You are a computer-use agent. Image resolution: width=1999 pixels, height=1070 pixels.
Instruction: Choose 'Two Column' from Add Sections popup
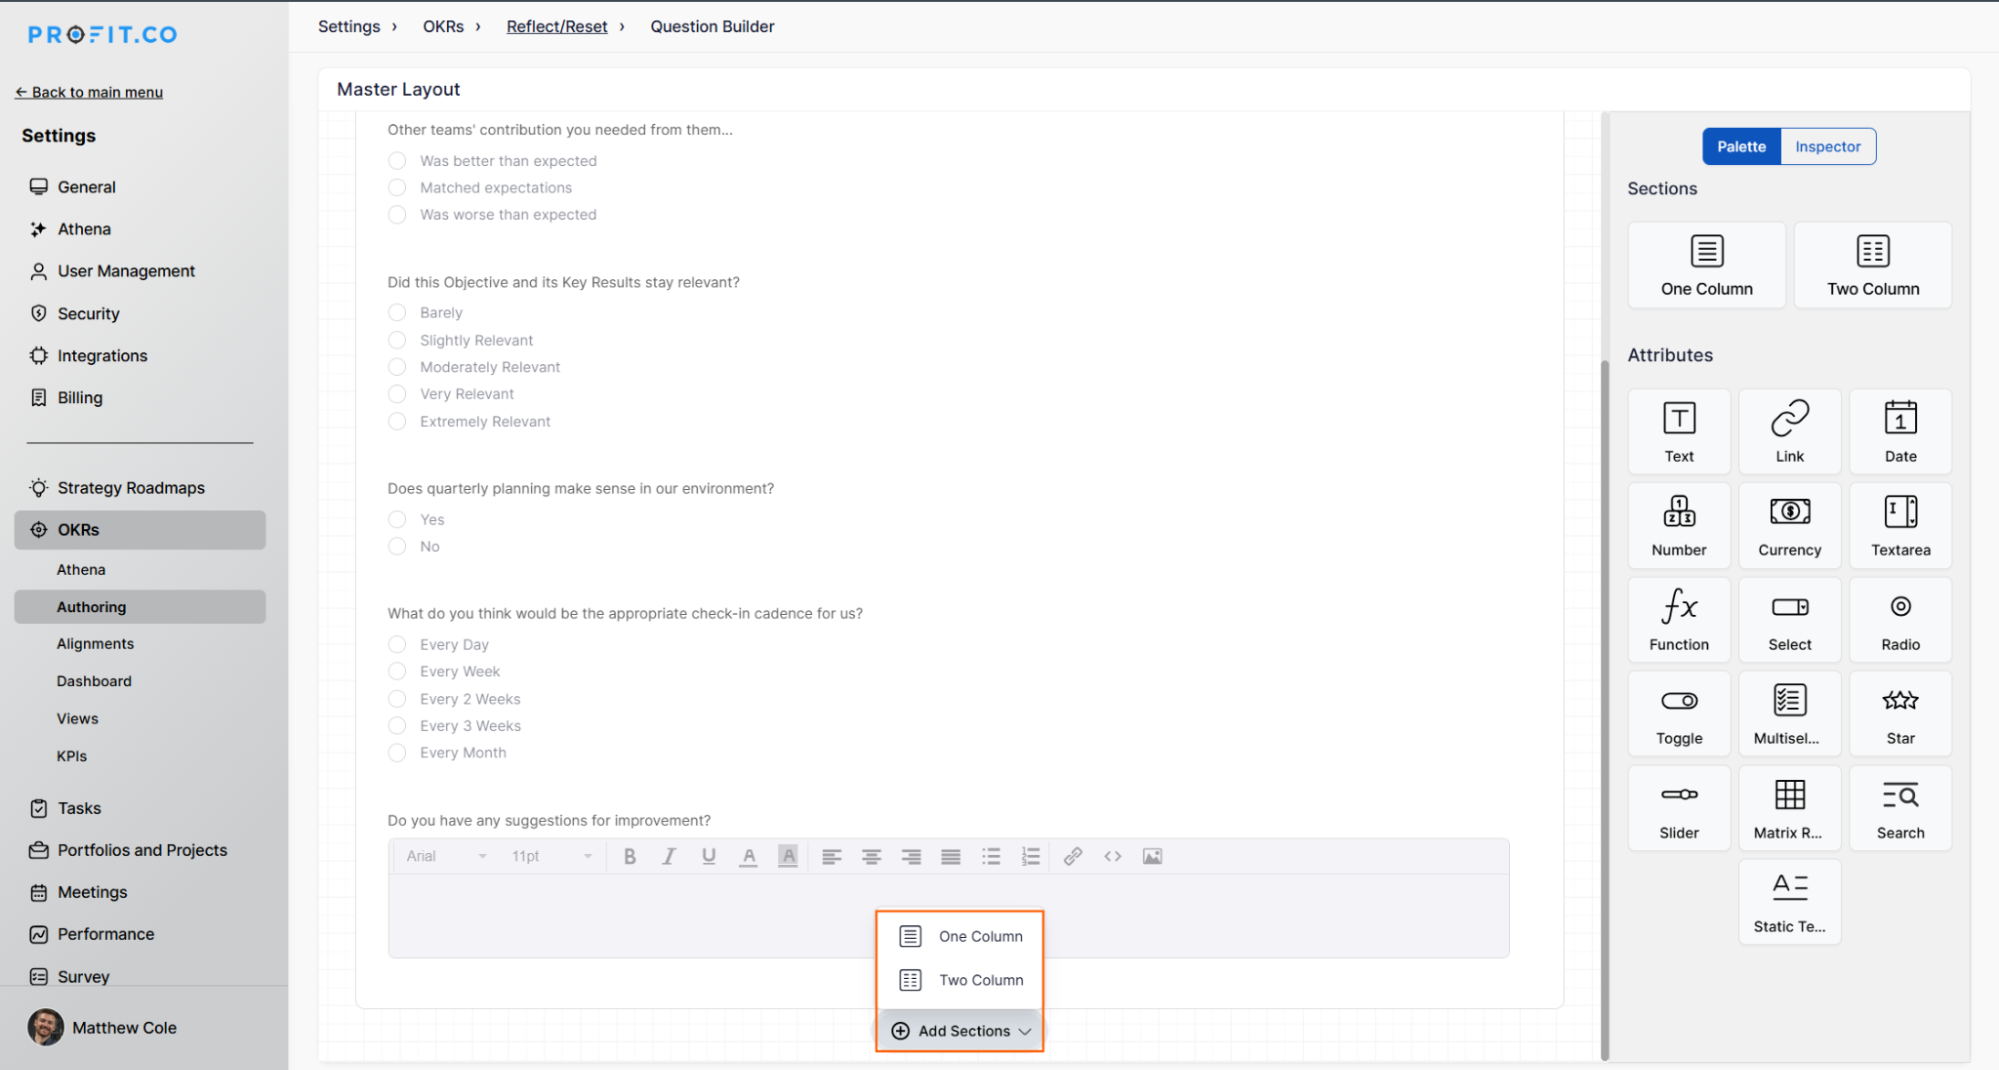(x=959, y=979)
